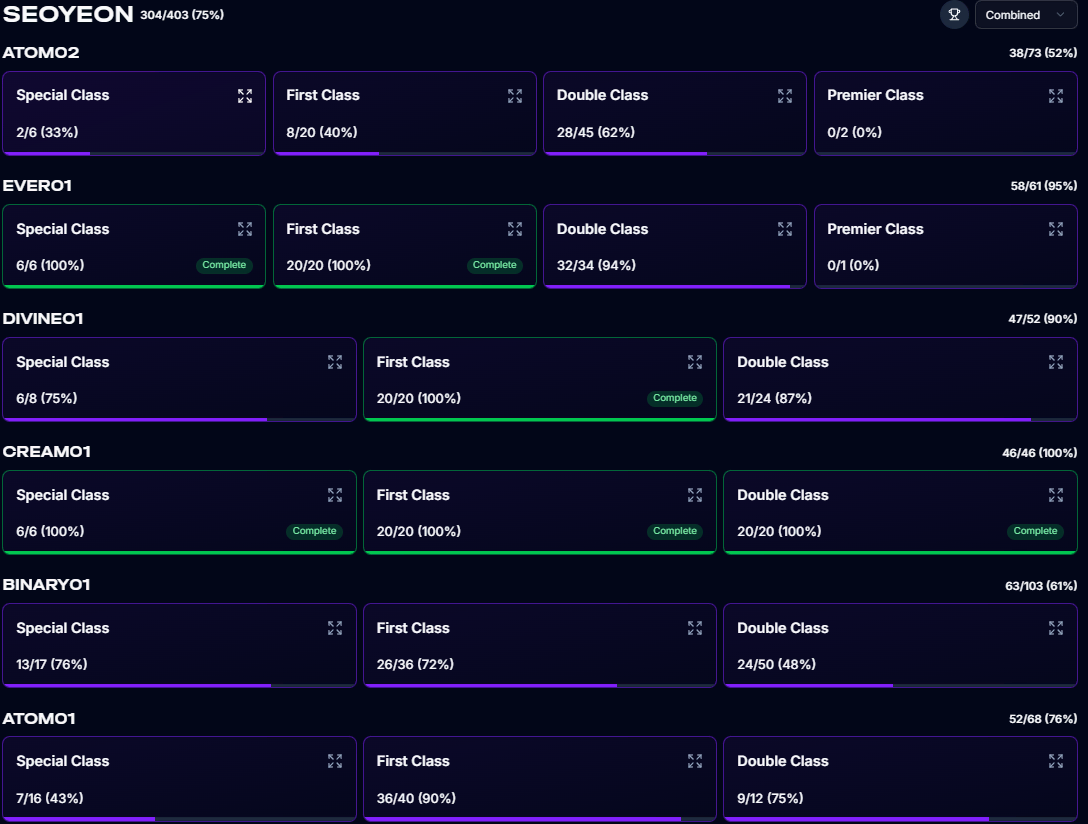The width and height of the screenshot is (1088, 824).
Task: Click Complete badge on DIVINE01 First Class
Action: pyautogui.click(x=675, y=398)
